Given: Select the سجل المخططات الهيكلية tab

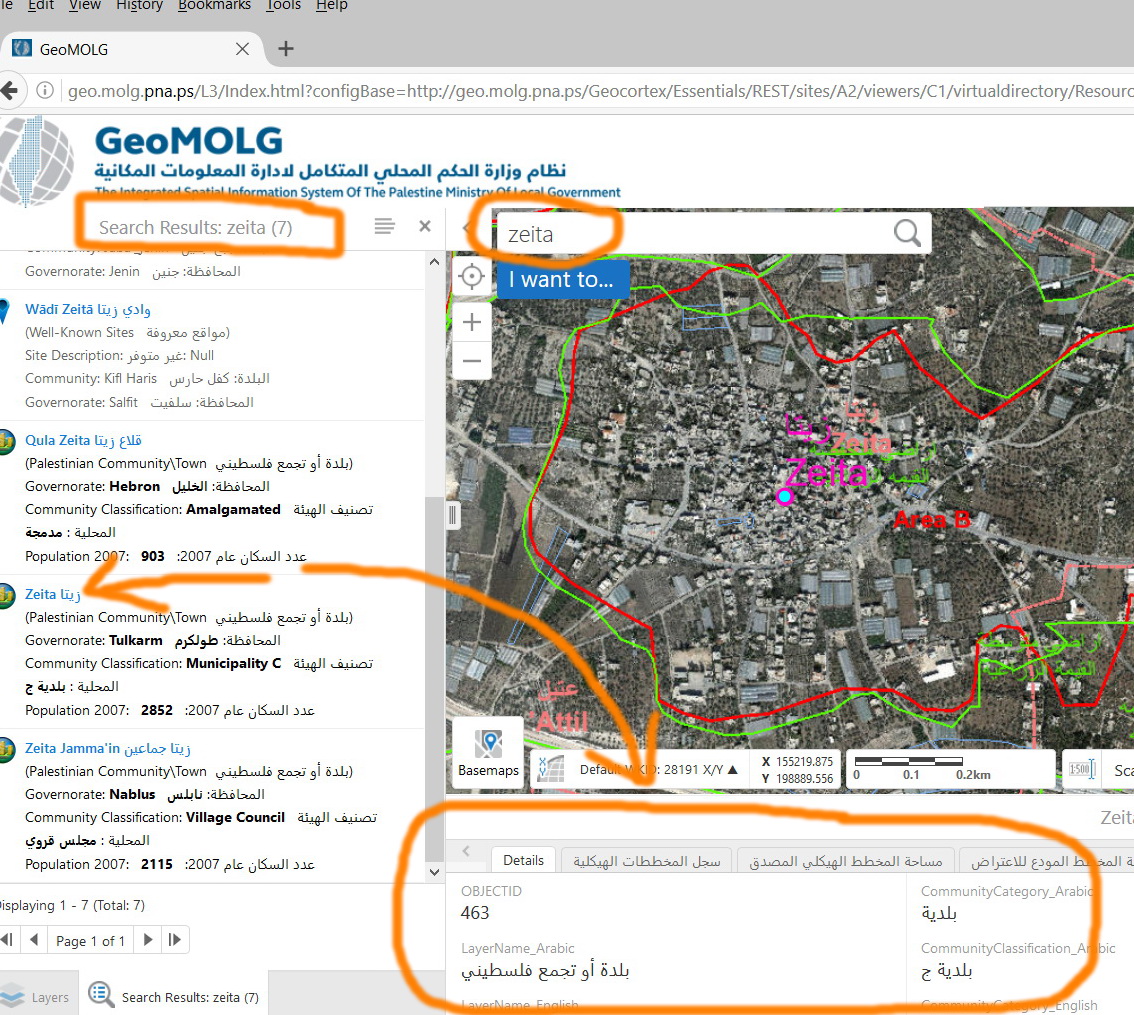Looking at the screenshot, I should [647, 861].
